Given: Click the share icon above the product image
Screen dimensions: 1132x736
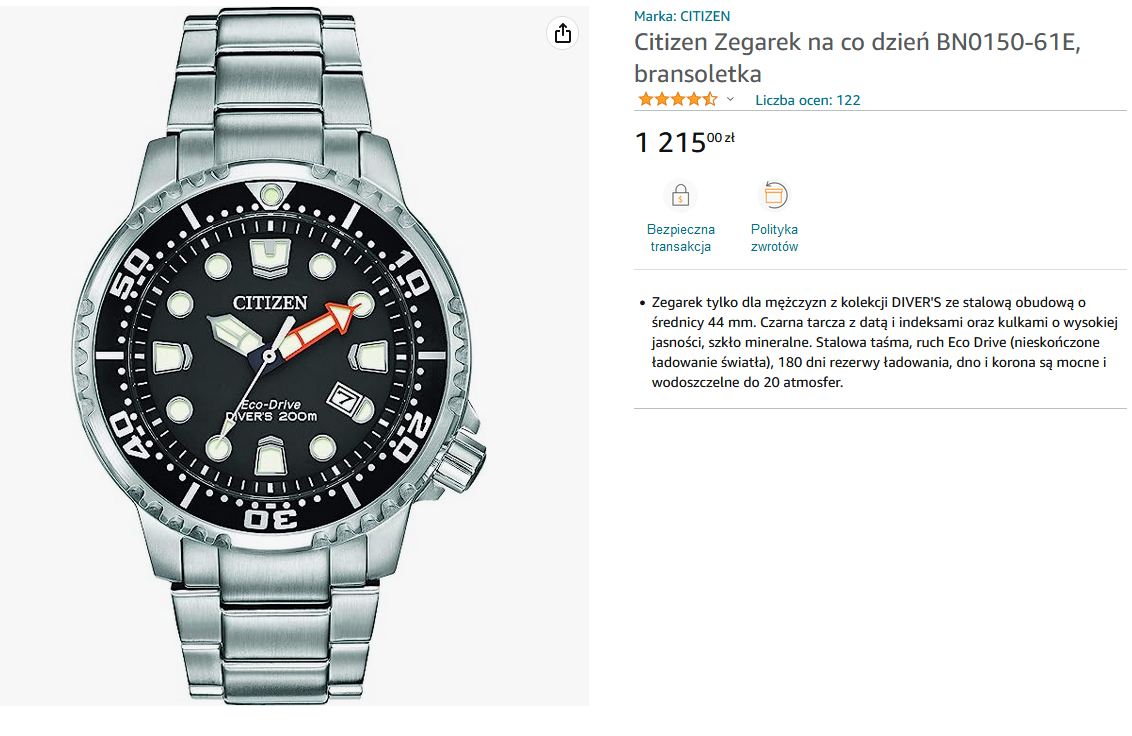Looking at the screenshot, I should (x=563, y=33).
